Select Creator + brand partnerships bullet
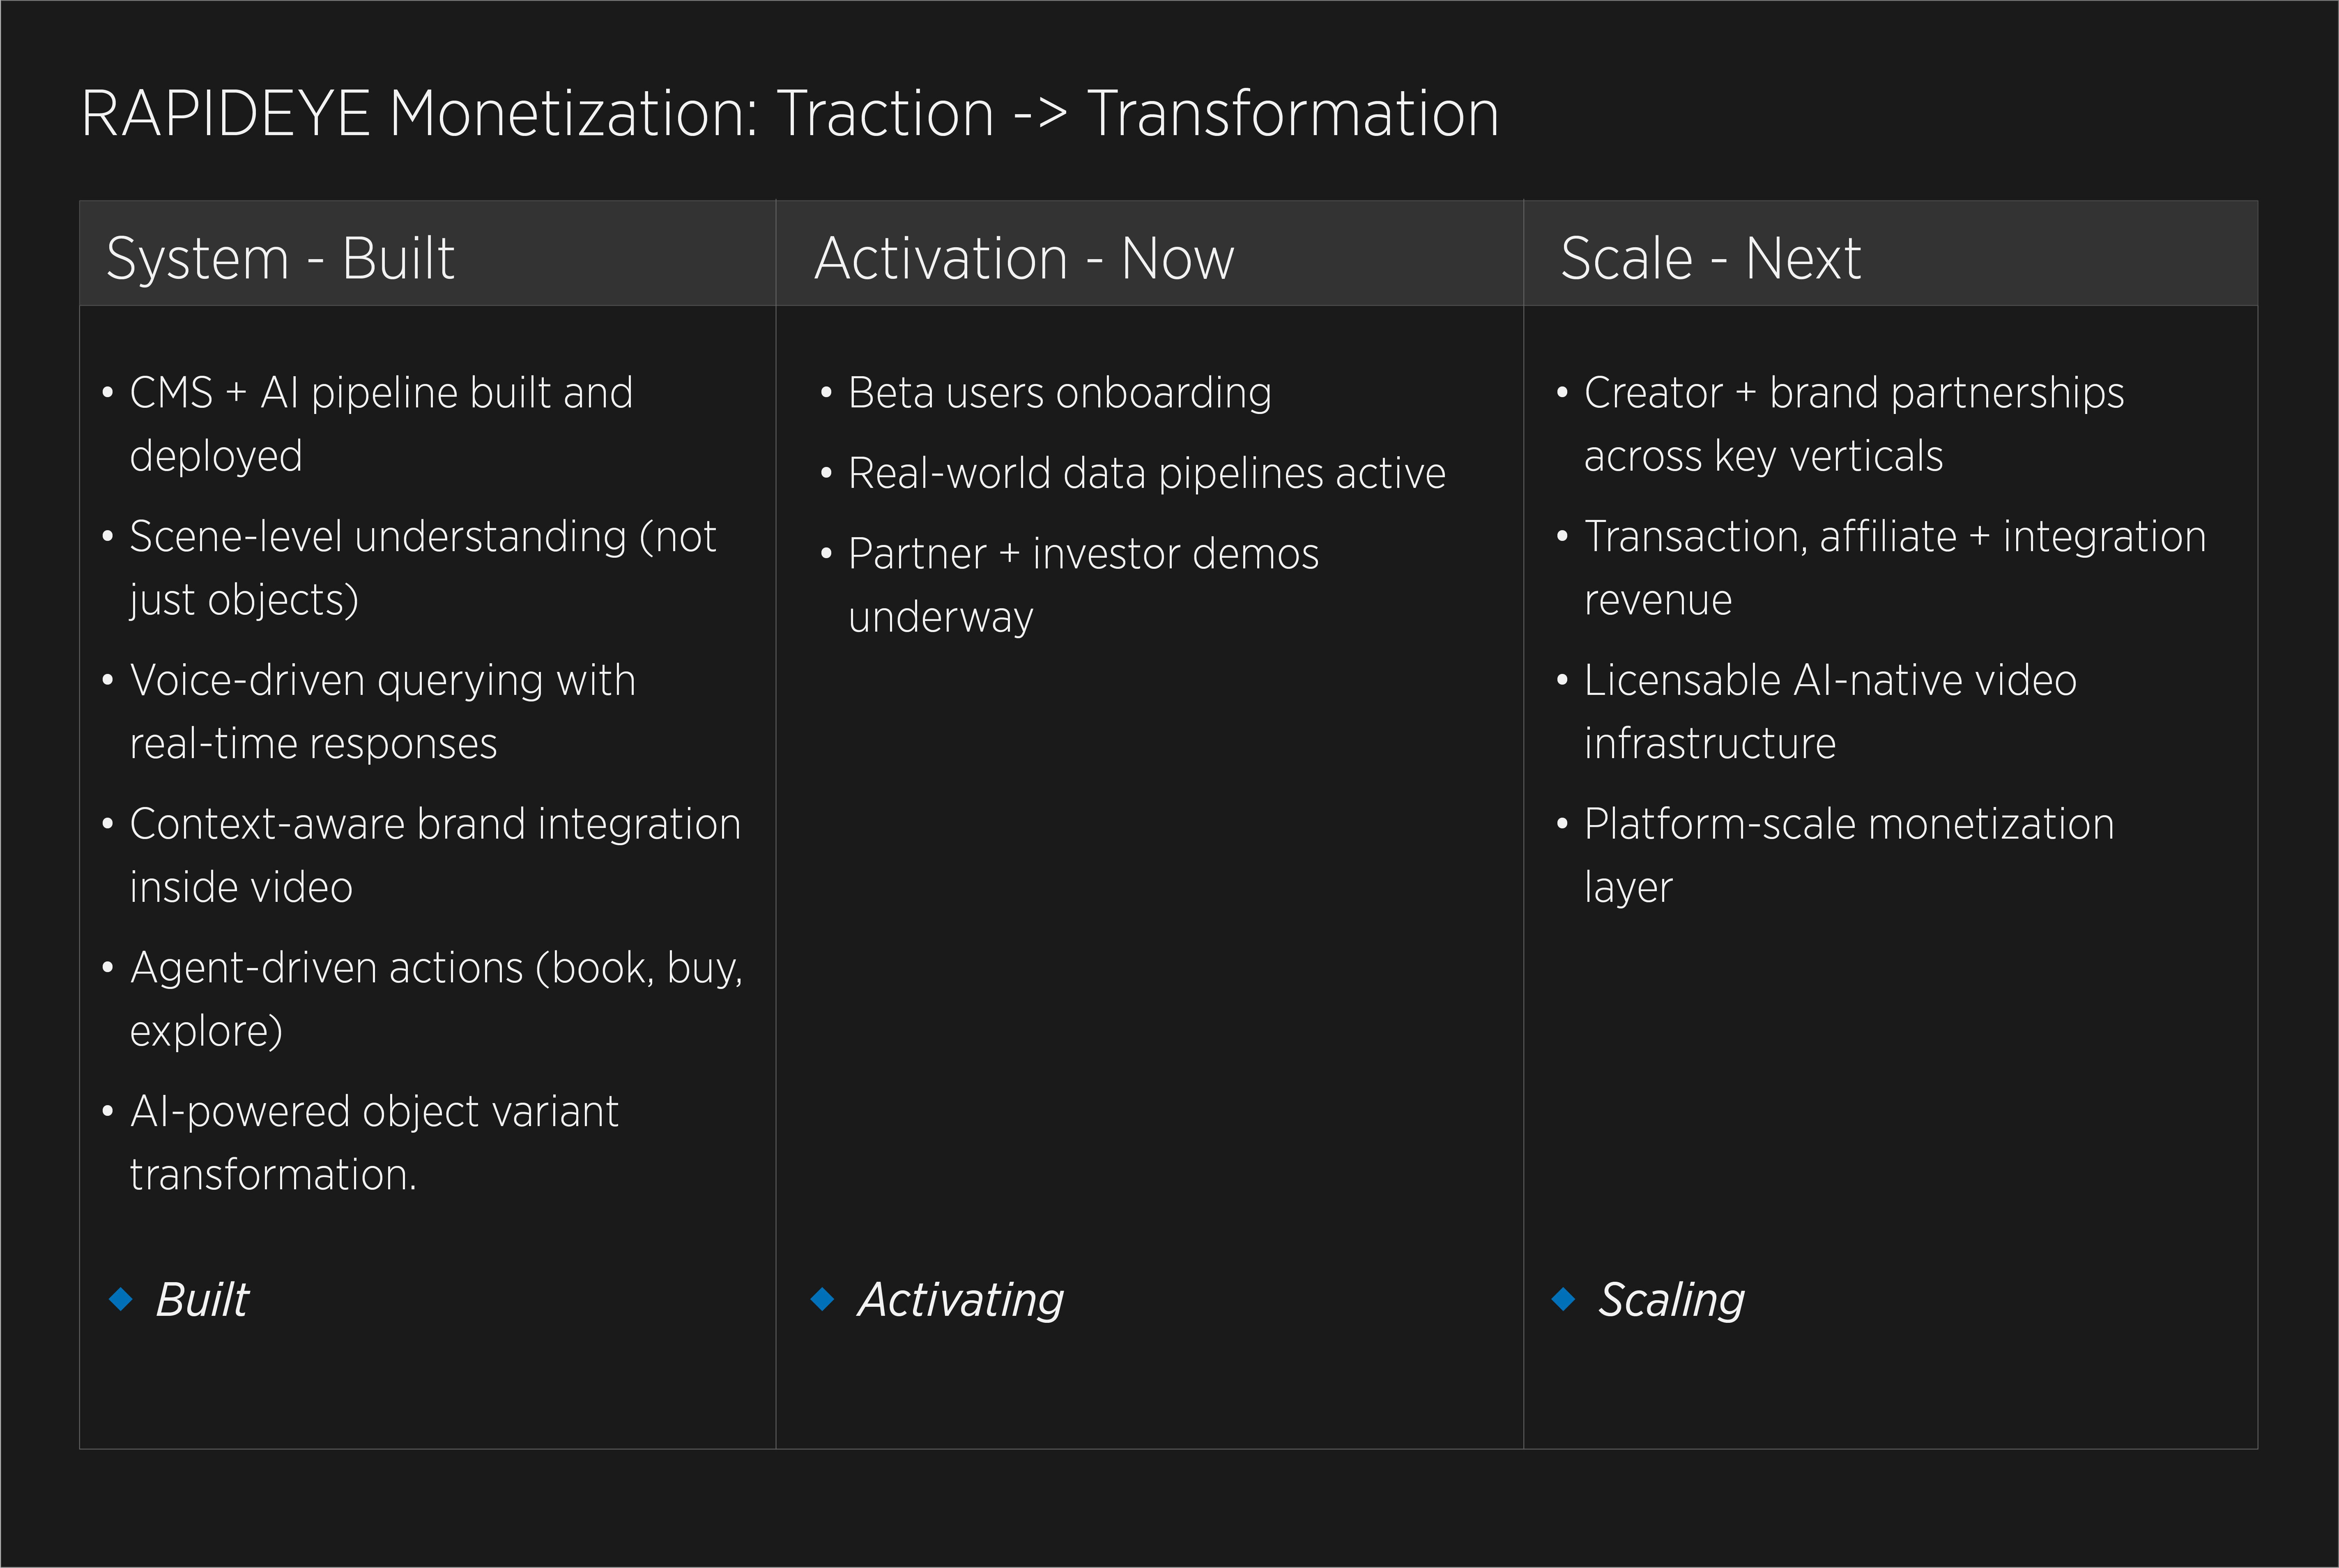Screen dimensions: 2339x1568 point(1854,424)
